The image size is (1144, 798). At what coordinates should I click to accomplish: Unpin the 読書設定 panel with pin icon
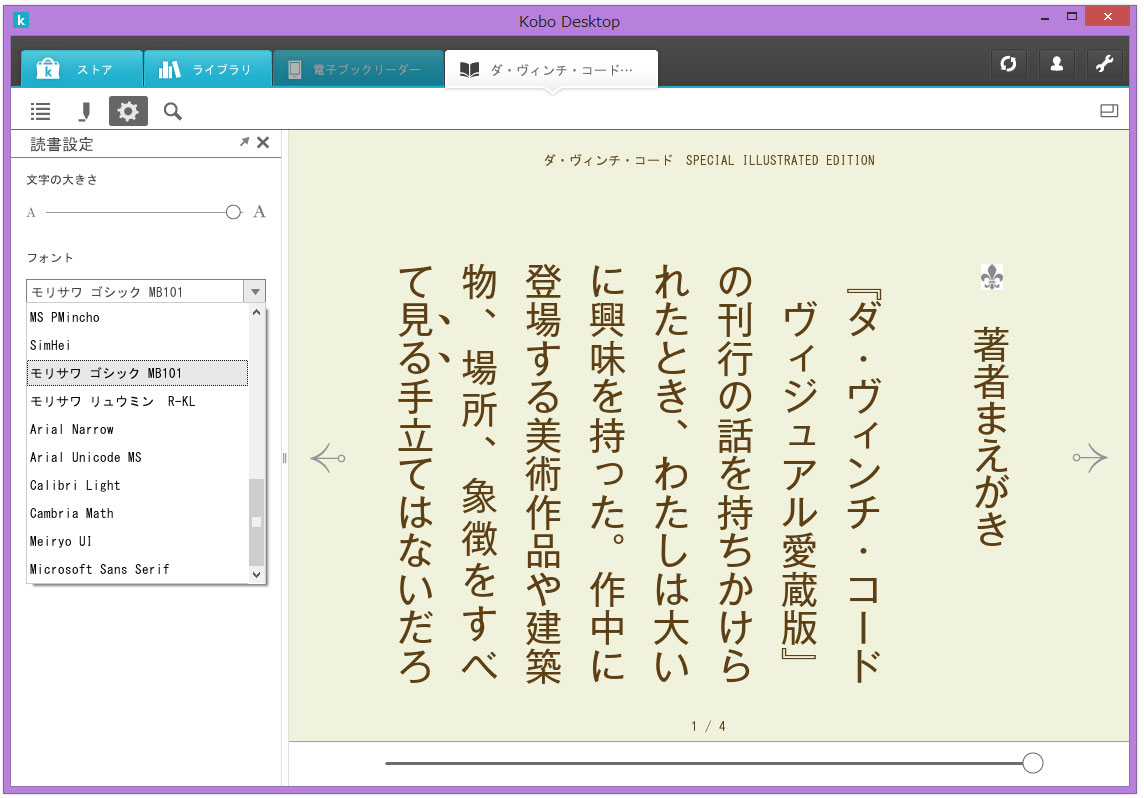coord(244,142)
